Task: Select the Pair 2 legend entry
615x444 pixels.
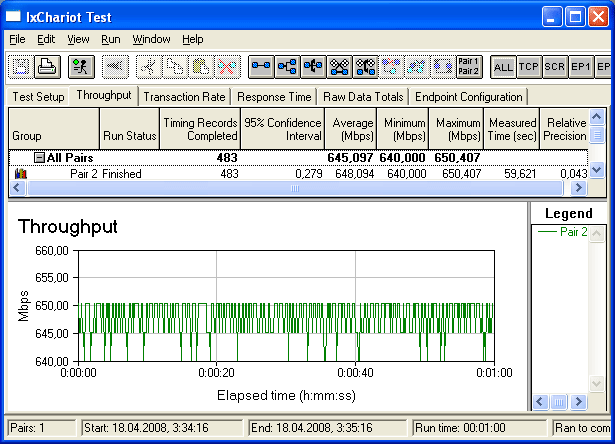Action: pos(562,232)
